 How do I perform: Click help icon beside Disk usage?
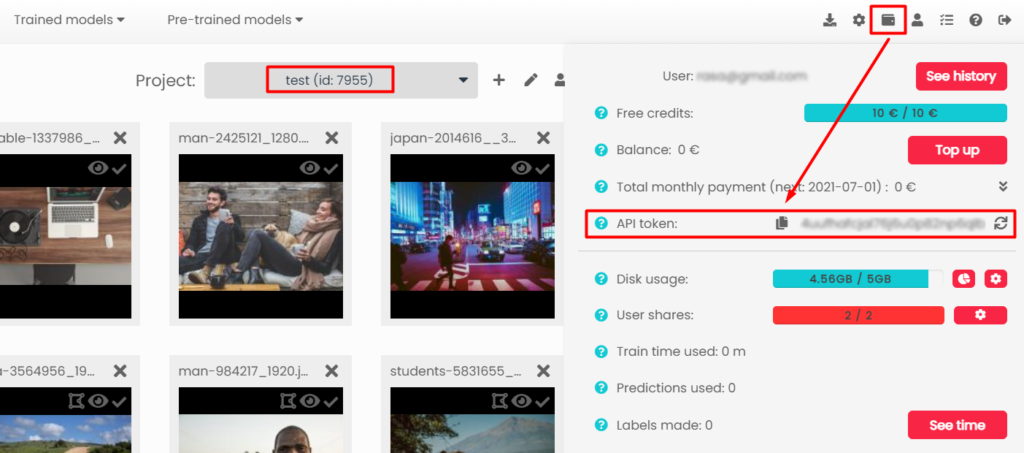click(x=601, y=279)
